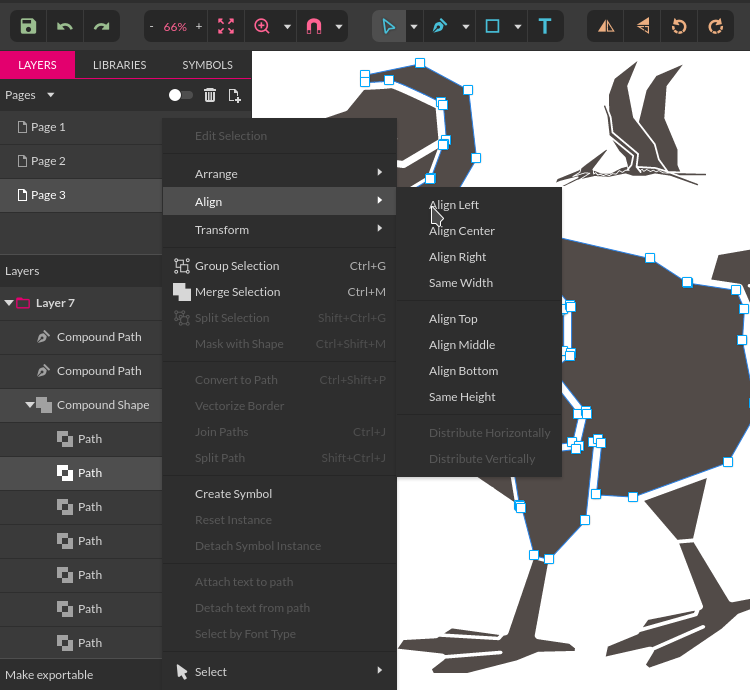Screen dimensions: 750x690
Task: Rotate selection counterclockwise
Action: [679, 26]
